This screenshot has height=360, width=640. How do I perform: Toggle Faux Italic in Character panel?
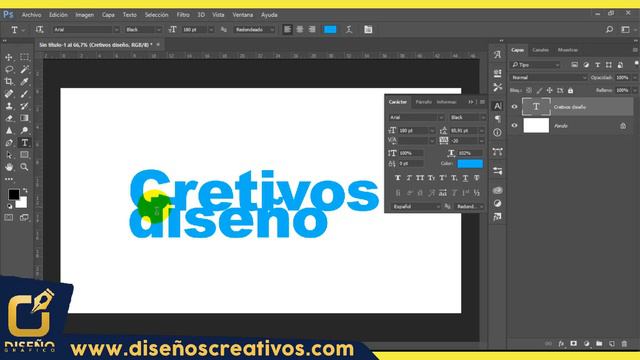409,178
